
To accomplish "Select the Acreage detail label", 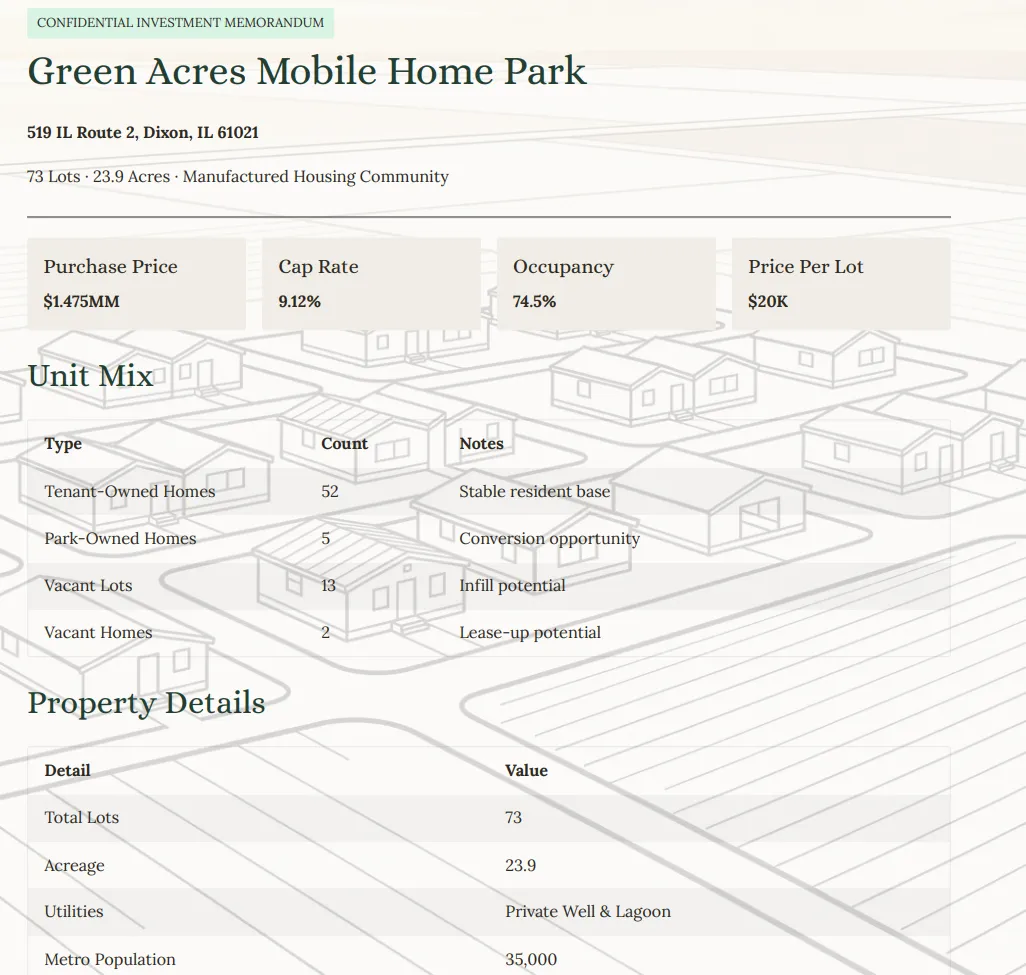I will tap(75, 866).
